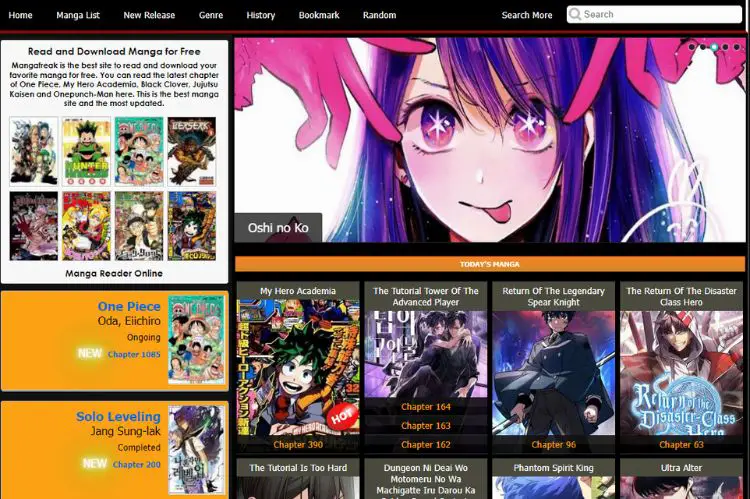Browse by Genre in the top navigation
Image resolution: width=750 pixels, height=499 pixels.
pyautogui.click(x=211, y=15)
